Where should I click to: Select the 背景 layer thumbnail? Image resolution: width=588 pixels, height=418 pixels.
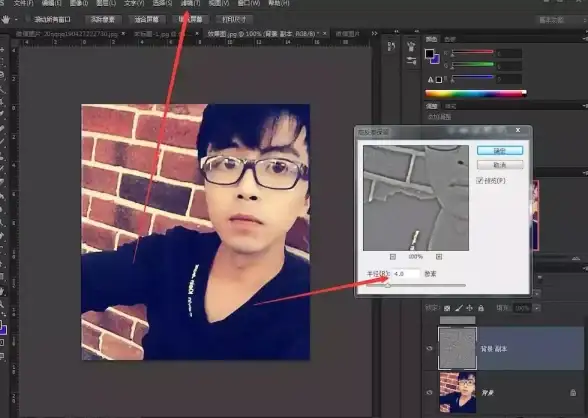[458, 393]
